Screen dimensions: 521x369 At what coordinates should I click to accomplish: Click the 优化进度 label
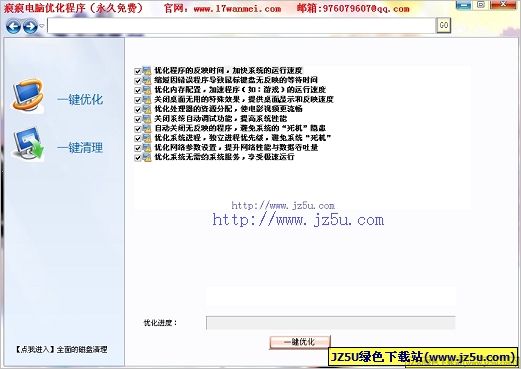point(160,323)
